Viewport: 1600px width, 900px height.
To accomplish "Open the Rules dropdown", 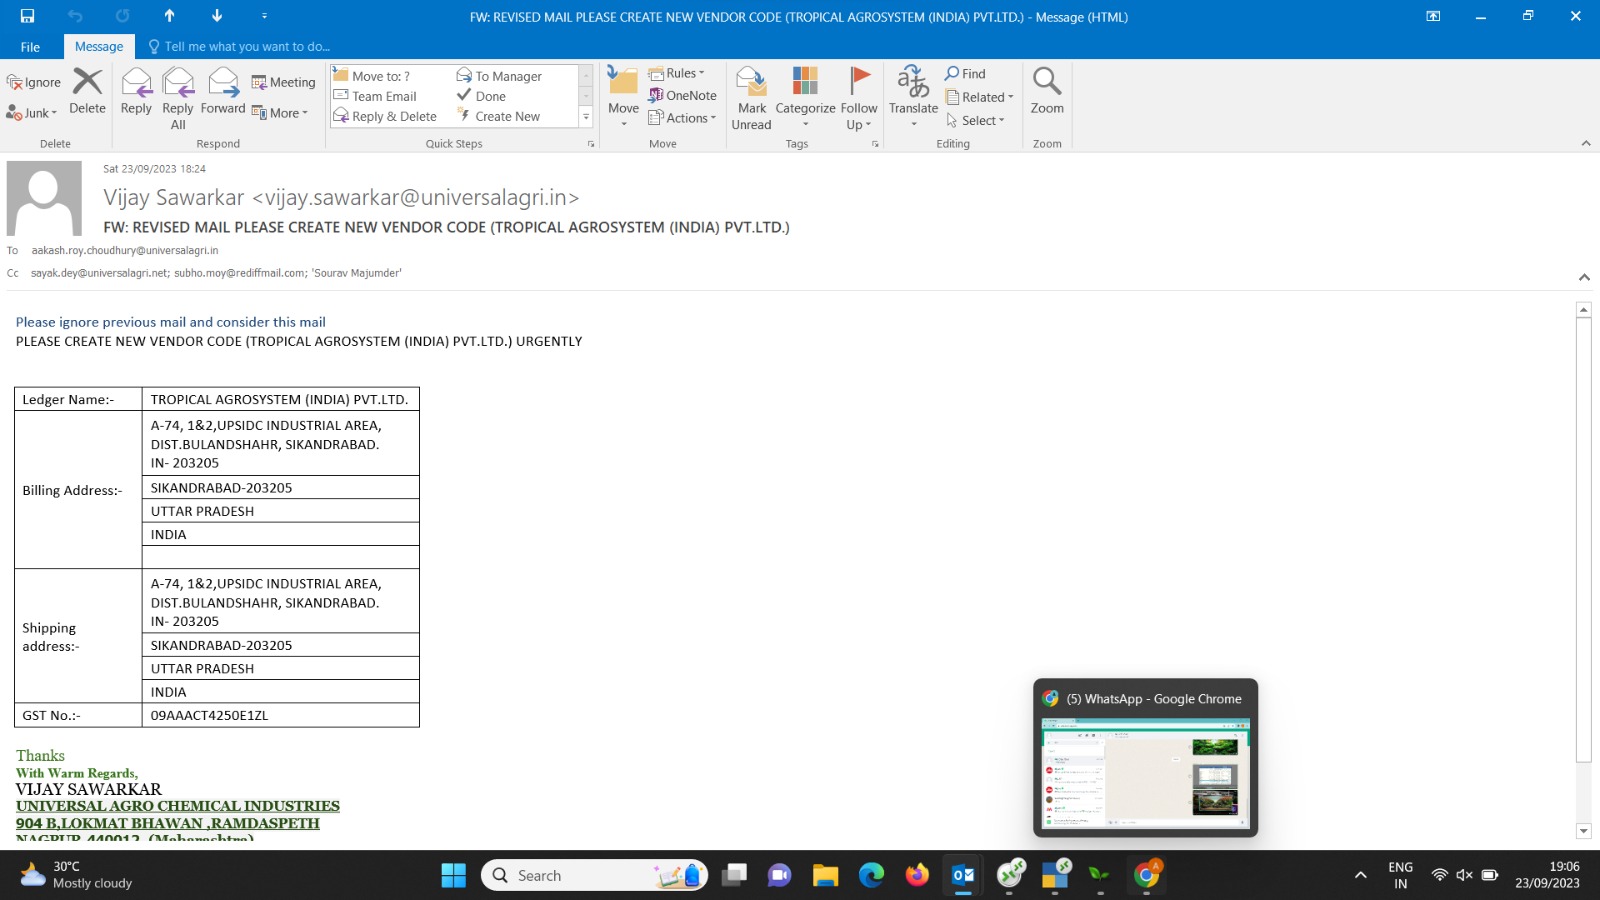I will coord(677,73).
